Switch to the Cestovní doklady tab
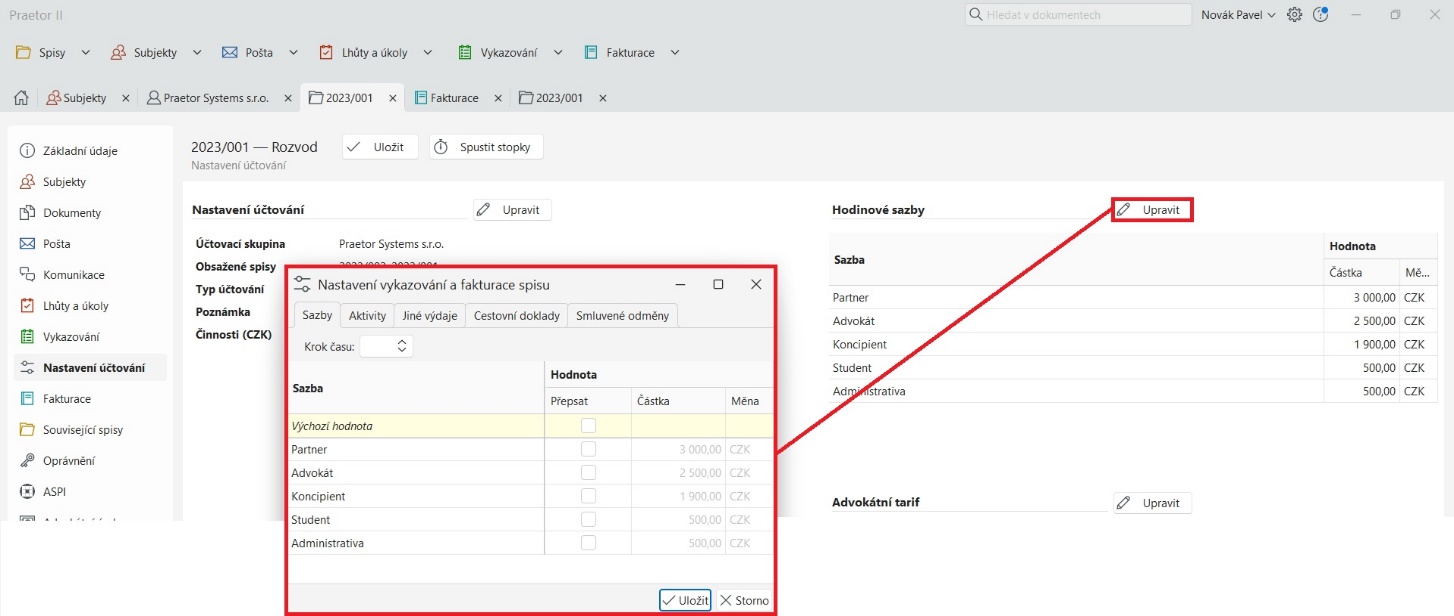Image resolution: width=1454 pixels, height=616 pixels. click(x=516, y=316)
